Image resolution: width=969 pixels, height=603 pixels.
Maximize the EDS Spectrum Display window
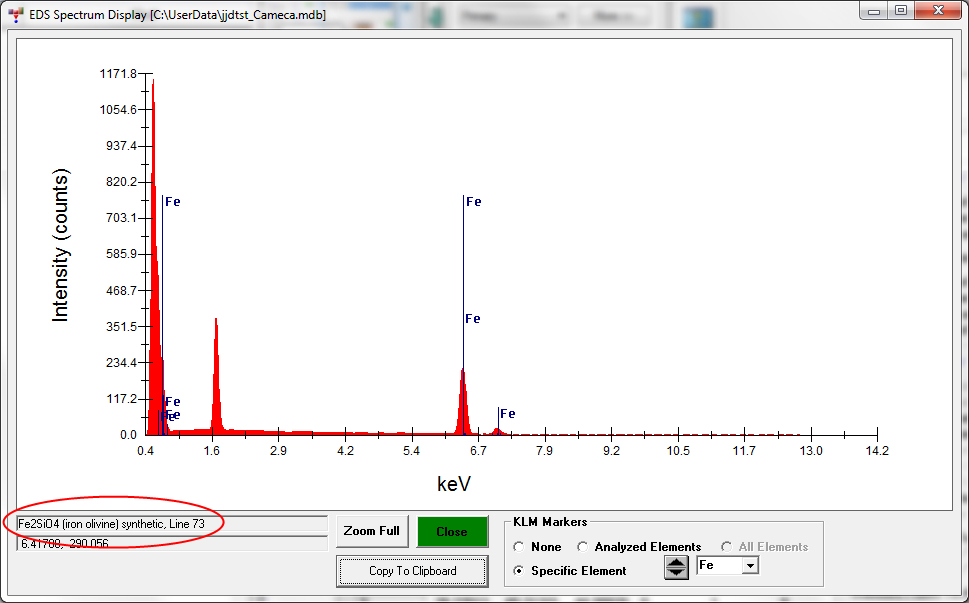click(x=900, y=10)
